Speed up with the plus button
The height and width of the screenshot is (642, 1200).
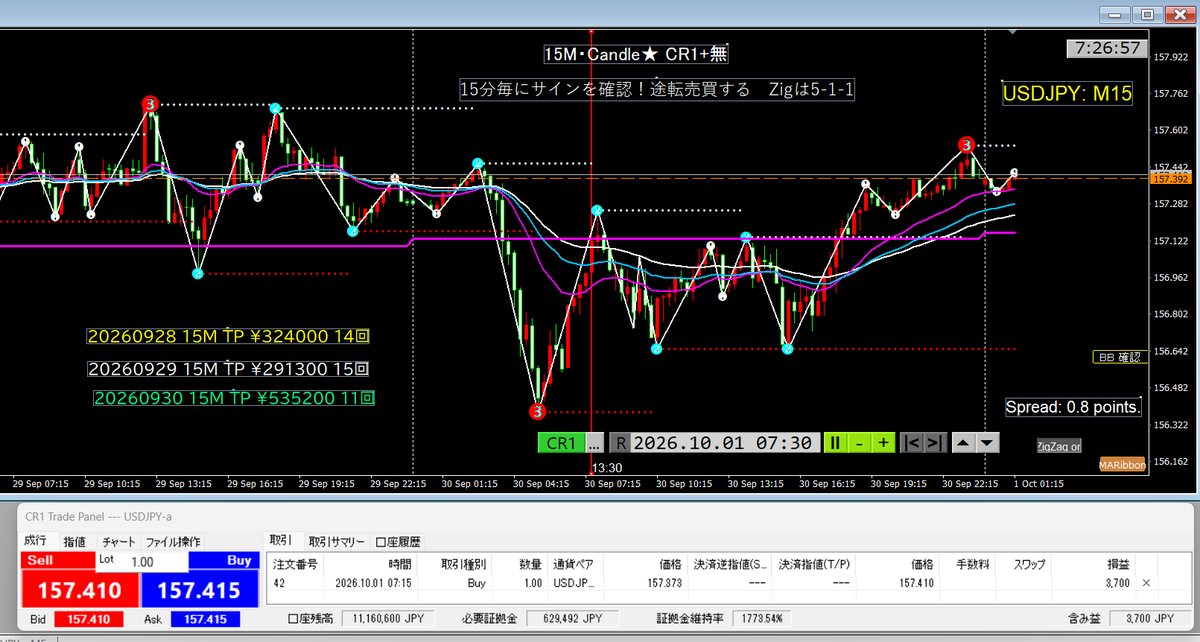pyautogui.click(x=883, y=443)
